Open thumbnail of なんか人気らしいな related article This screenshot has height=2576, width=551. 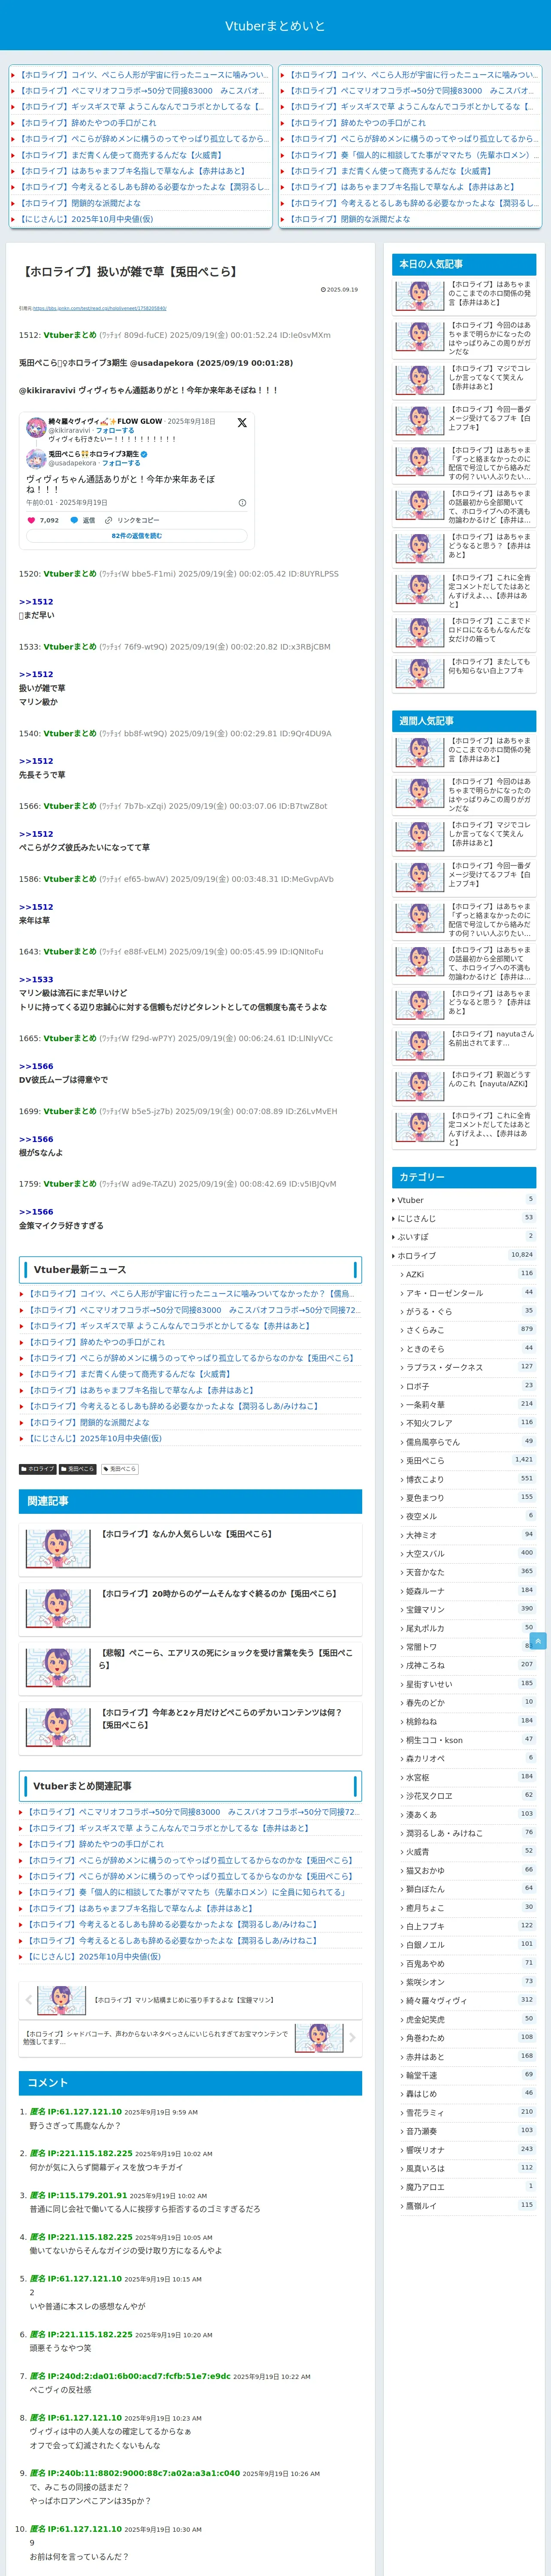point(58,1549)
